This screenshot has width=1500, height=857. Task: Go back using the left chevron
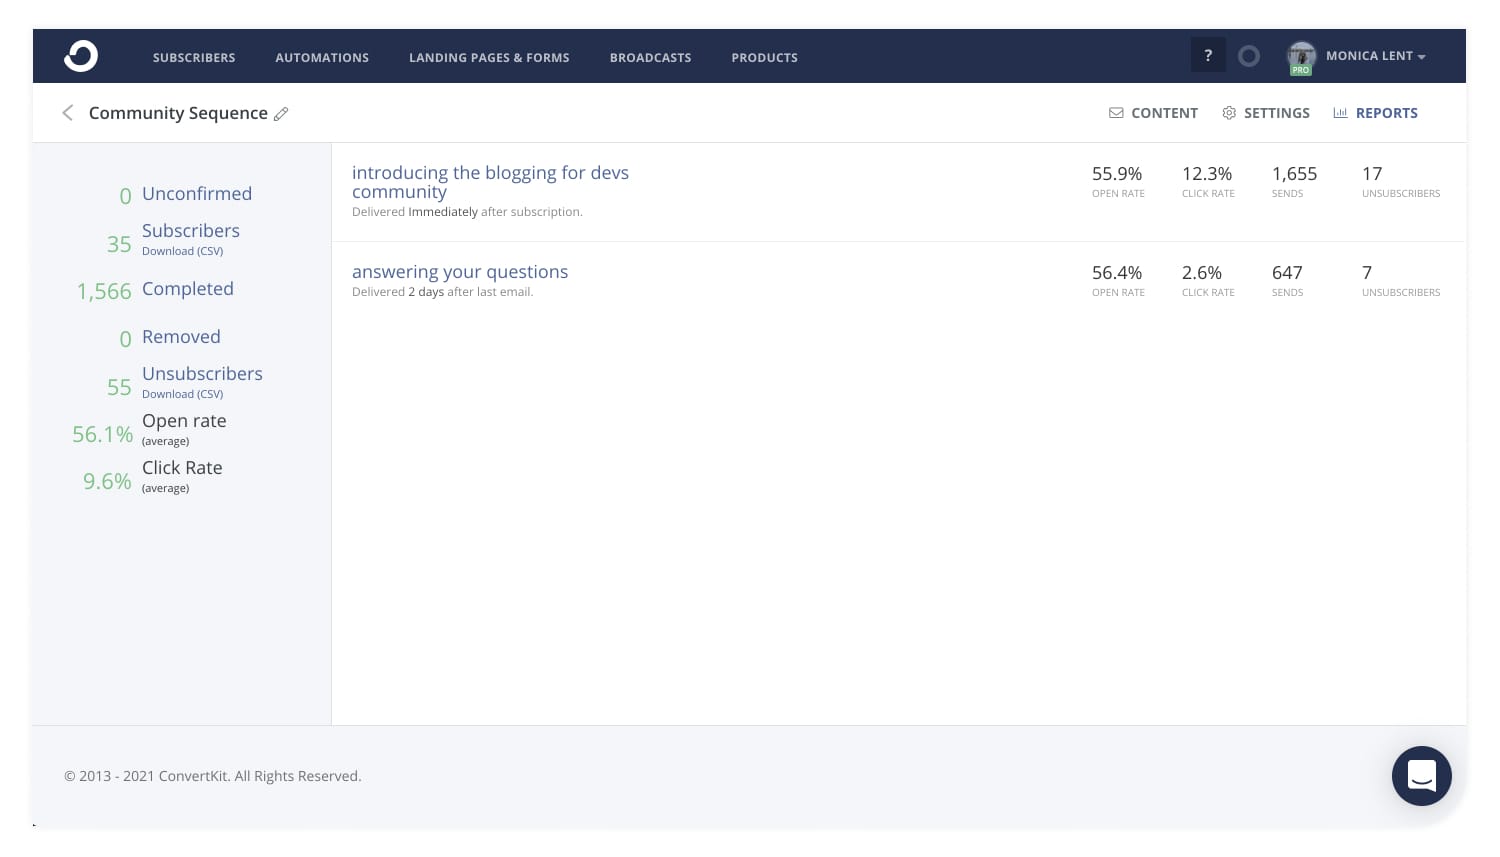coord(68,113)
